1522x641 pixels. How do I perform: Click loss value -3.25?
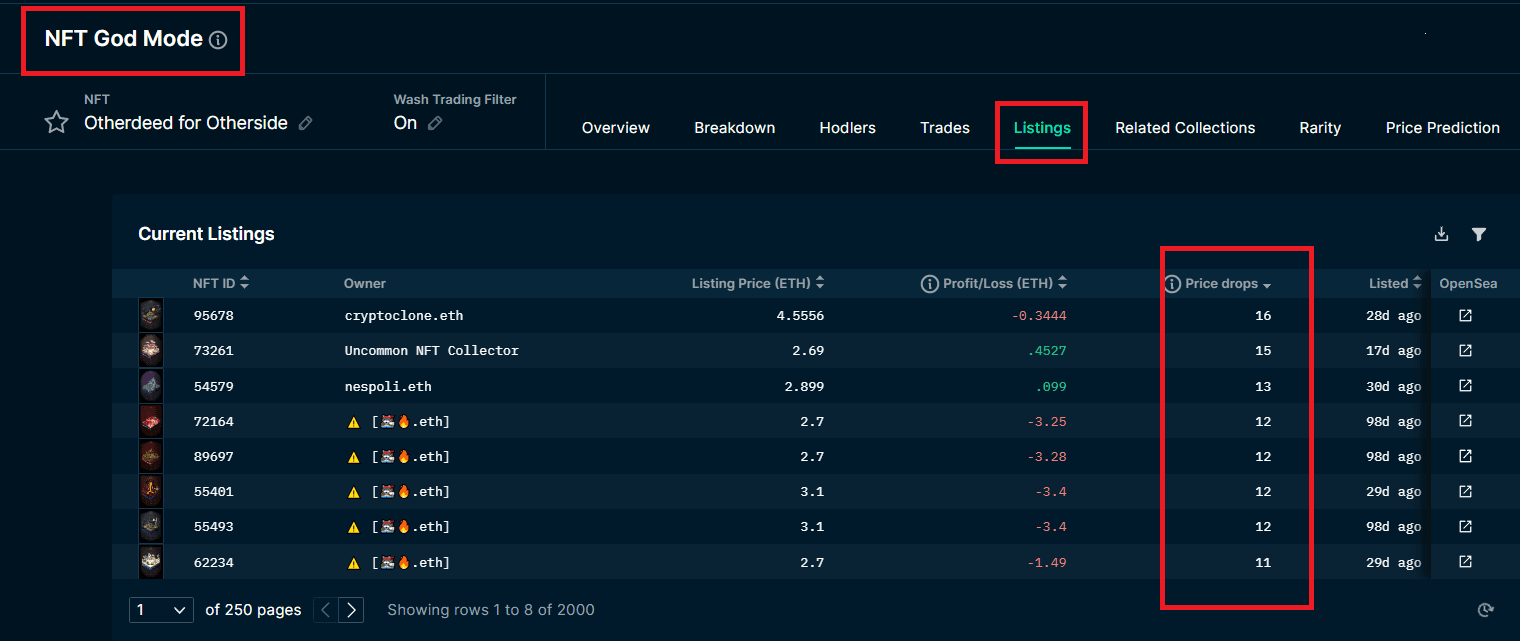(1047, 422)
